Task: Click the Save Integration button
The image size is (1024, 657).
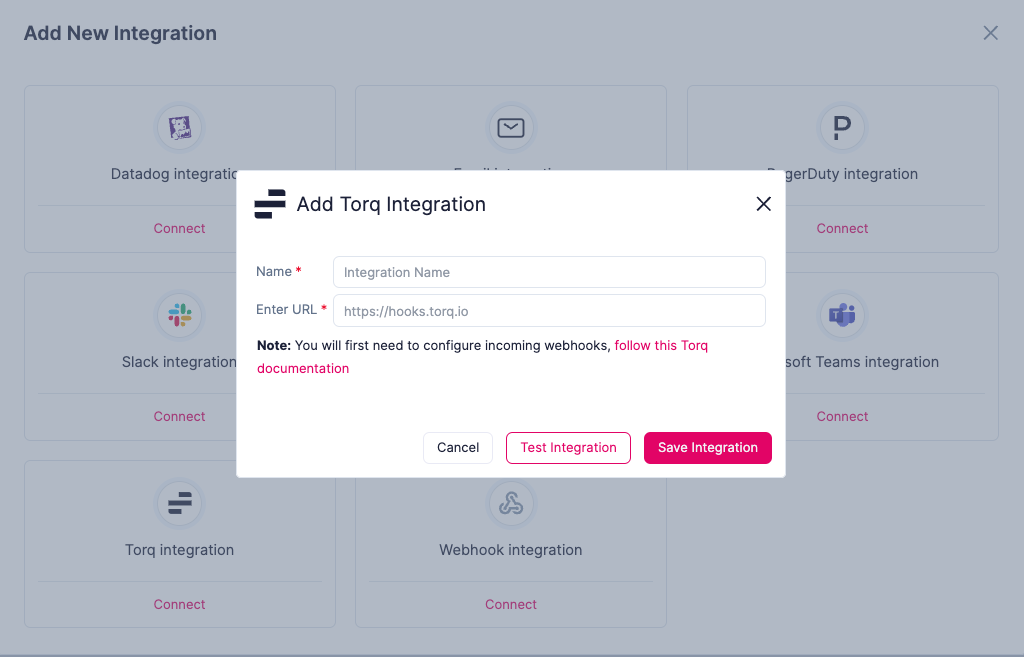Action: 708,448
